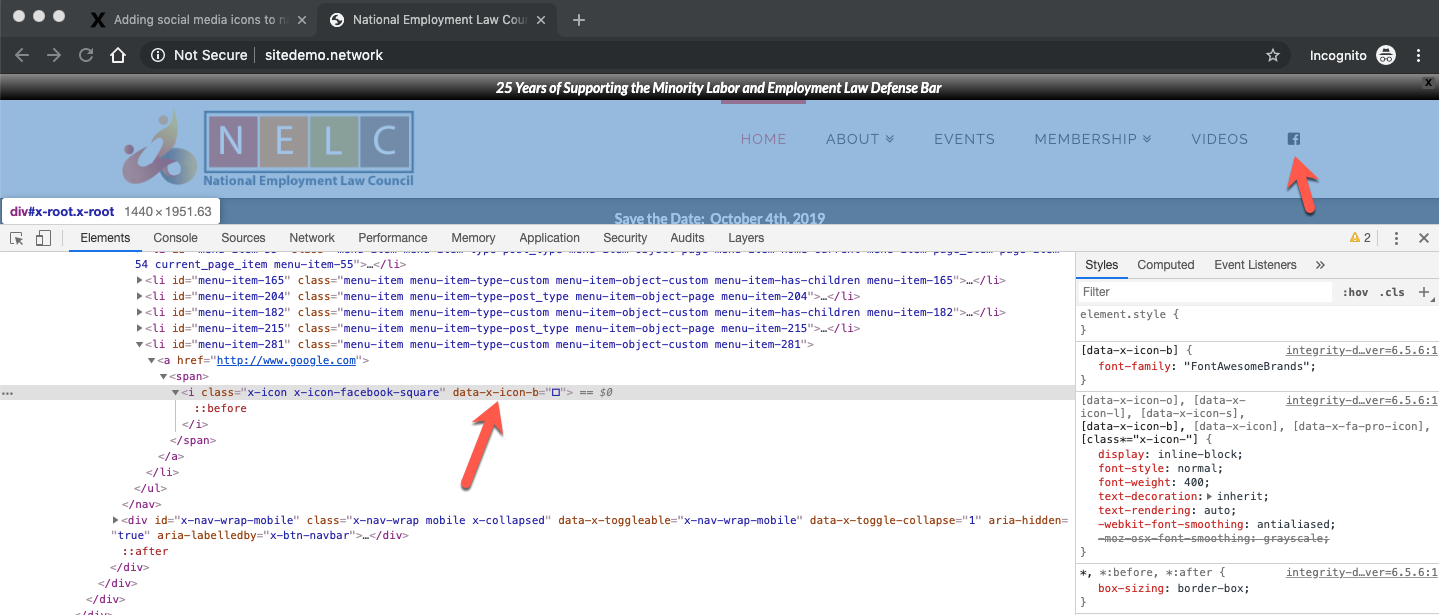Toggle the :hov element state panel
The width and height of the screenshot is (1439, 615).
point(1356,292)
